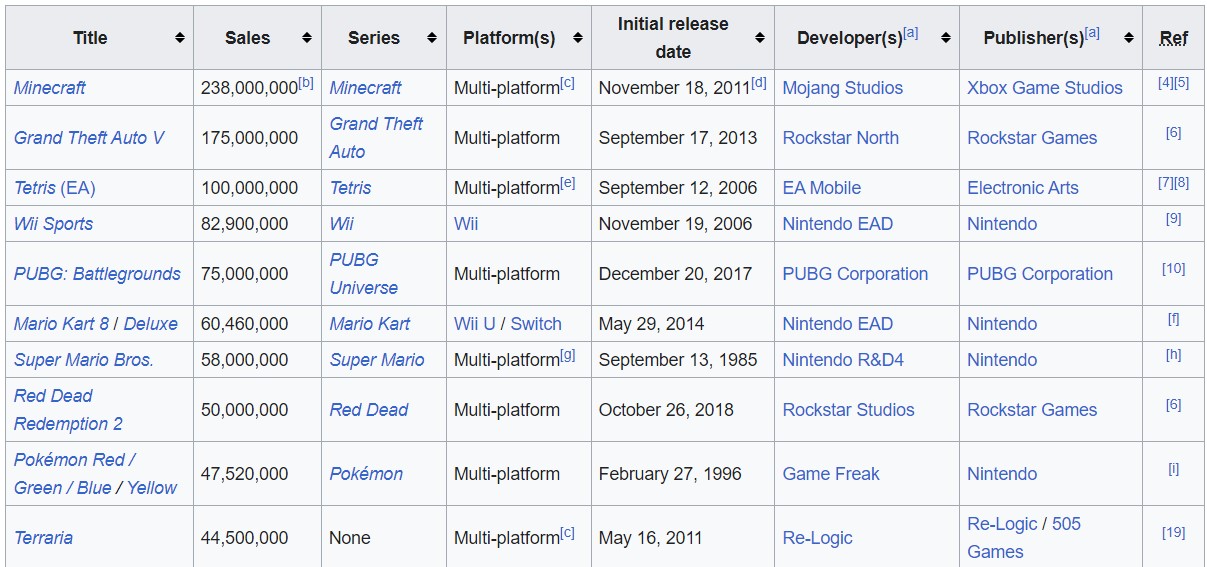This screenshot has height=567, width=1207.
Task: Open the Minecraft title link
Action: pos(50,88)
